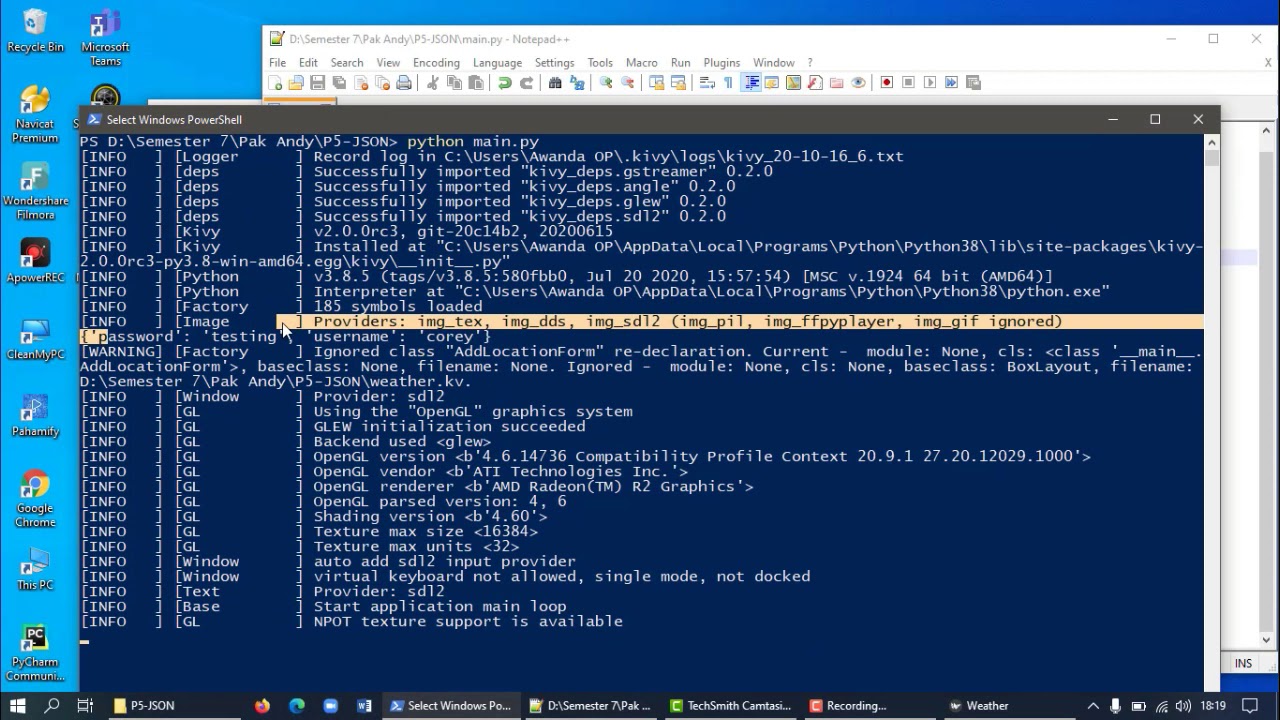The width and height of the screenshot is (1280, 720).
Task: Open the File menu in Notepad++
Action: [x=277, y=62]
